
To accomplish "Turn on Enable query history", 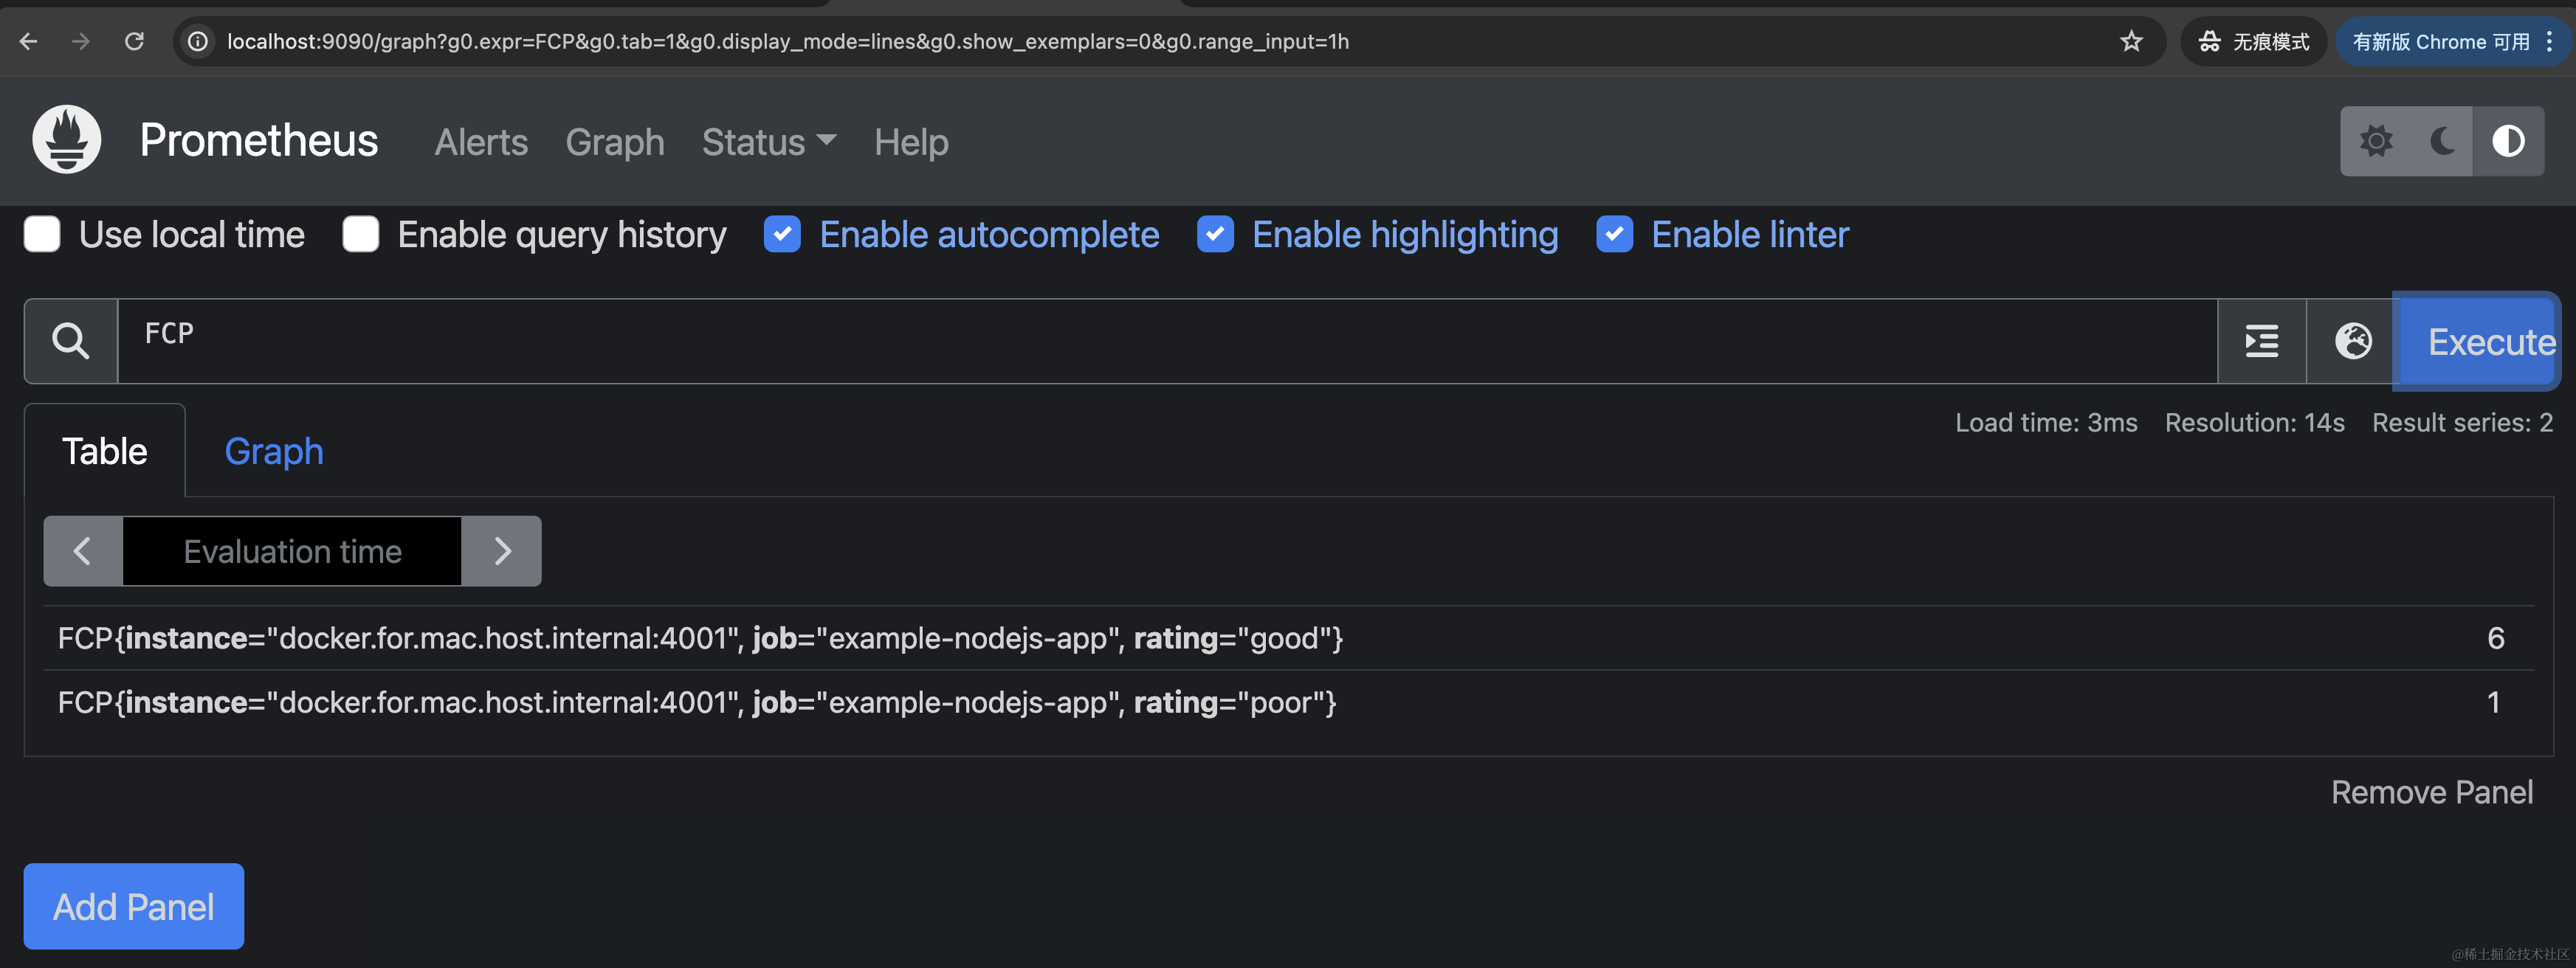I will 360,234.
